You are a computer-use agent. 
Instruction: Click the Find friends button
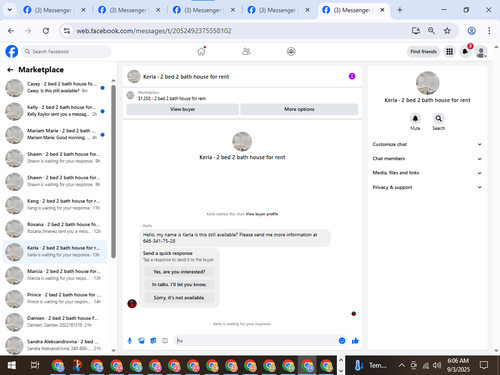click(x=423, y=52)
